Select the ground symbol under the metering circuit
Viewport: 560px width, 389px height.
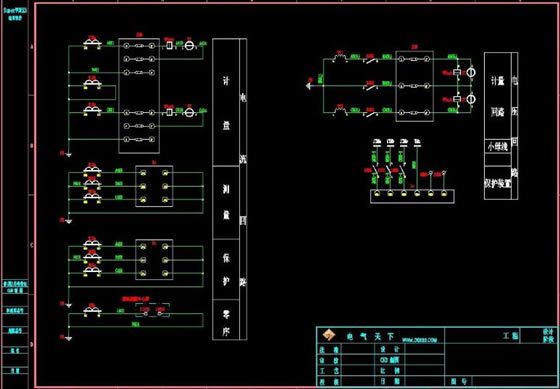[68, 155]
